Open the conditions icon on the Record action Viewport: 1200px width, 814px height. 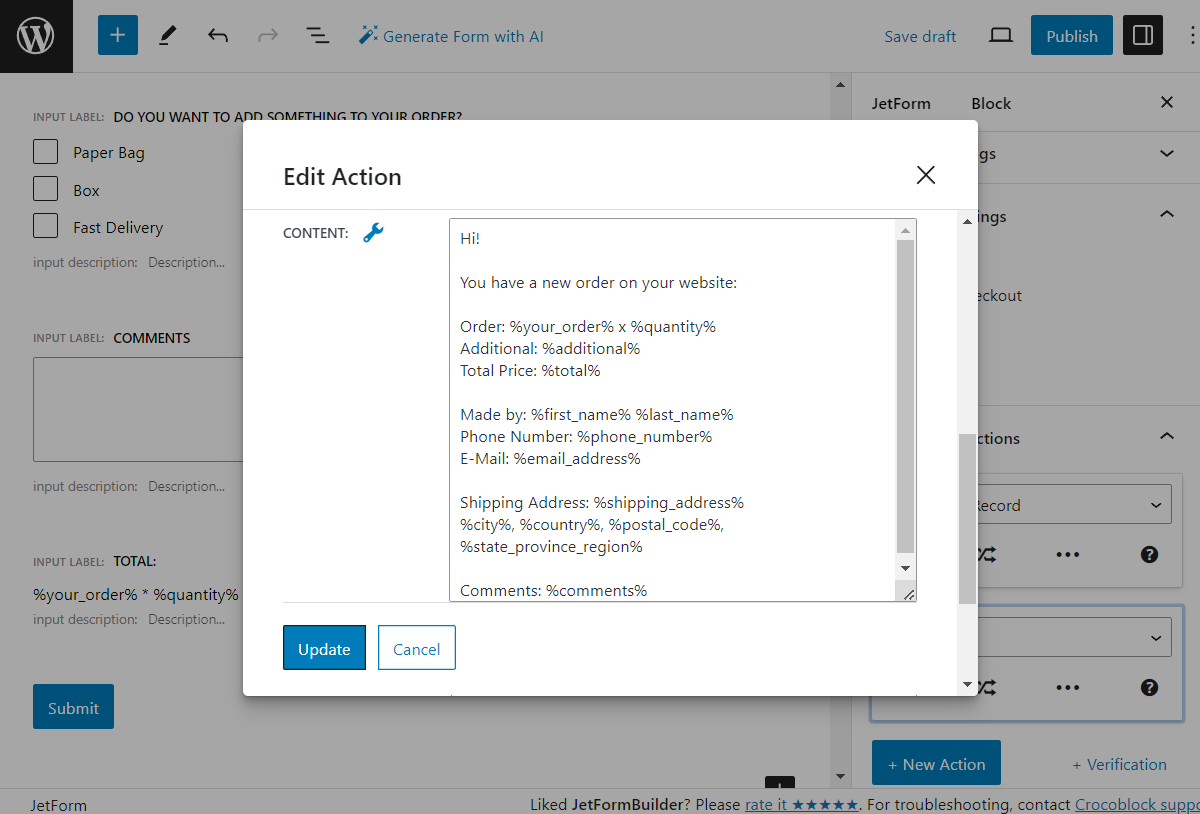tap(987, 554)
